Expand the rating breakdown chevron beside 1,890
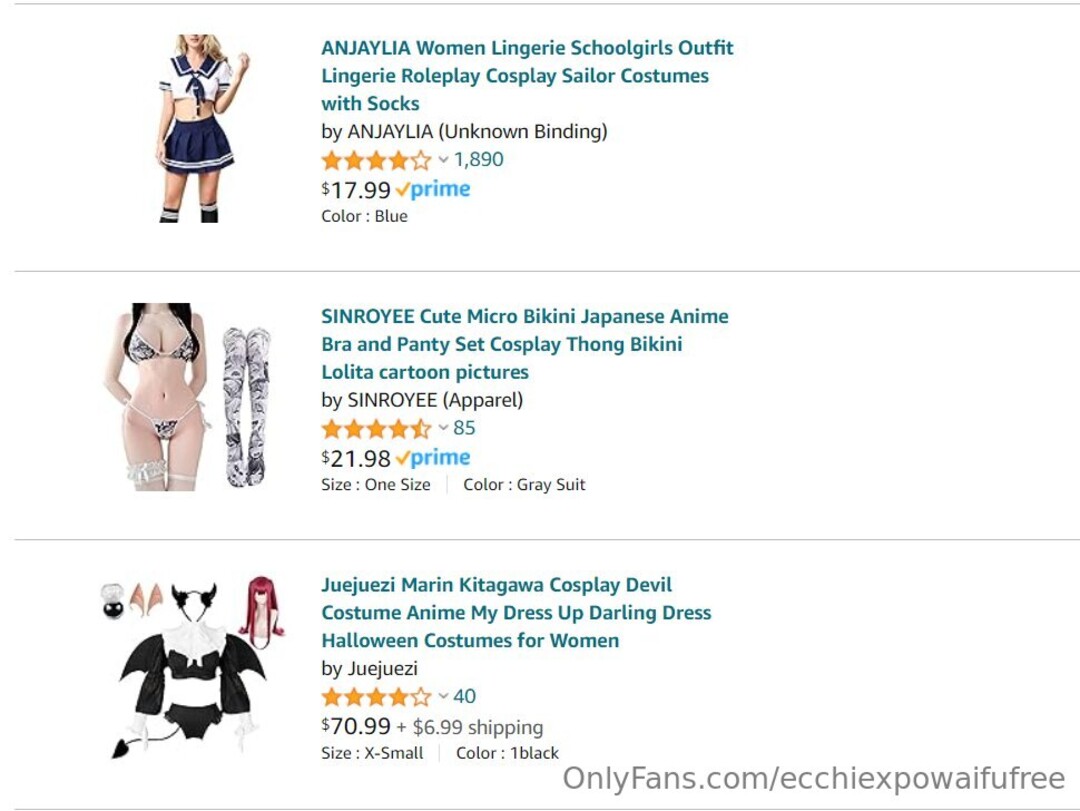Image resolution: width=1080 pixels, height=811 pixels. pos(443,160)
